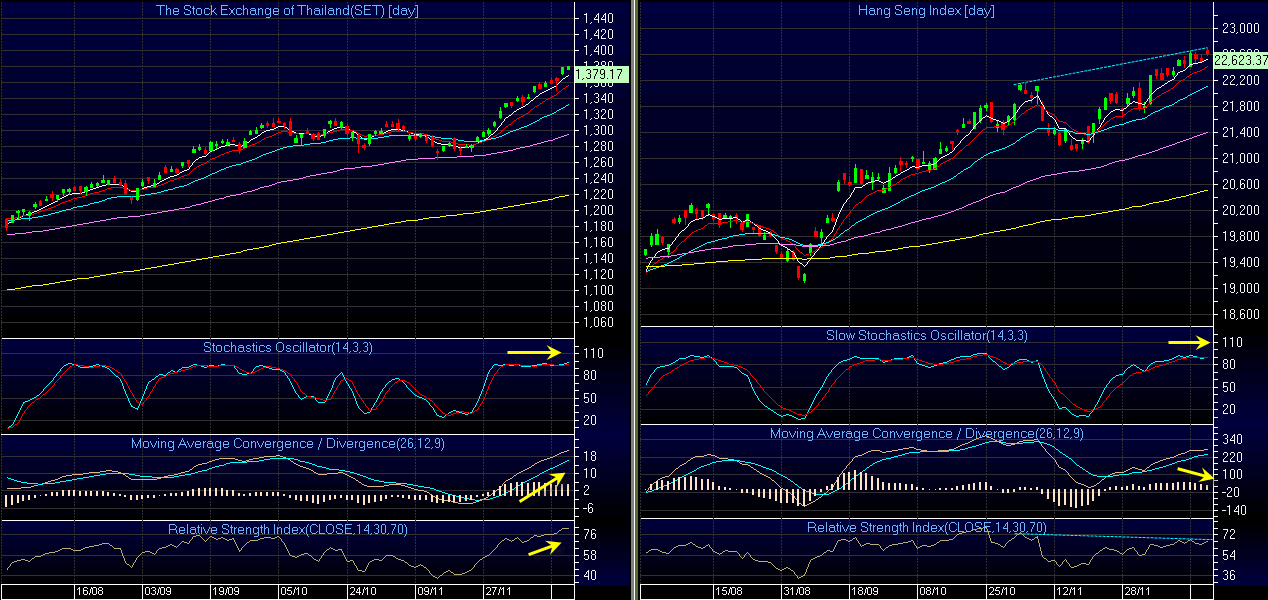Viewport: 1268px width, 600px height.
Task: Select the Hang Seng last price label 22,623.37
Action: pyautogui.click(x=1240, y=60)
